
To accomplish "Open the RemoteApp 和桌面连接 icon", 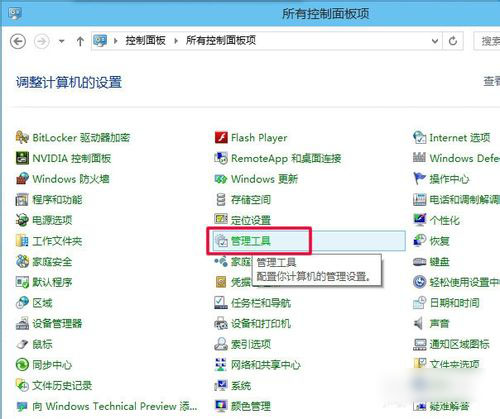I will [221, 158].
